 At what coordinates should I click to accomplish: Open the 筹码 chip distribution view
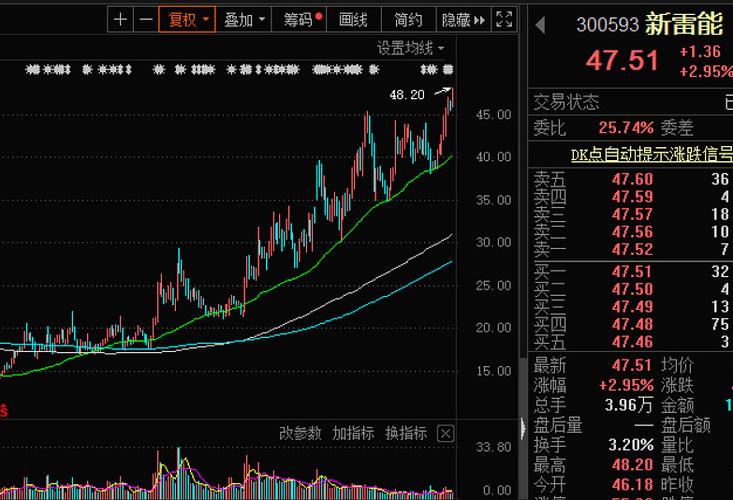298,20
